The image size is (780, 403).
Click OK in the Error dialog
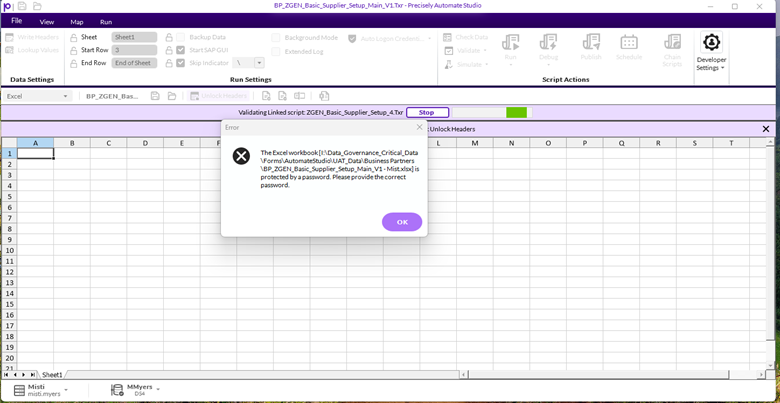click(x=402, y=222)
